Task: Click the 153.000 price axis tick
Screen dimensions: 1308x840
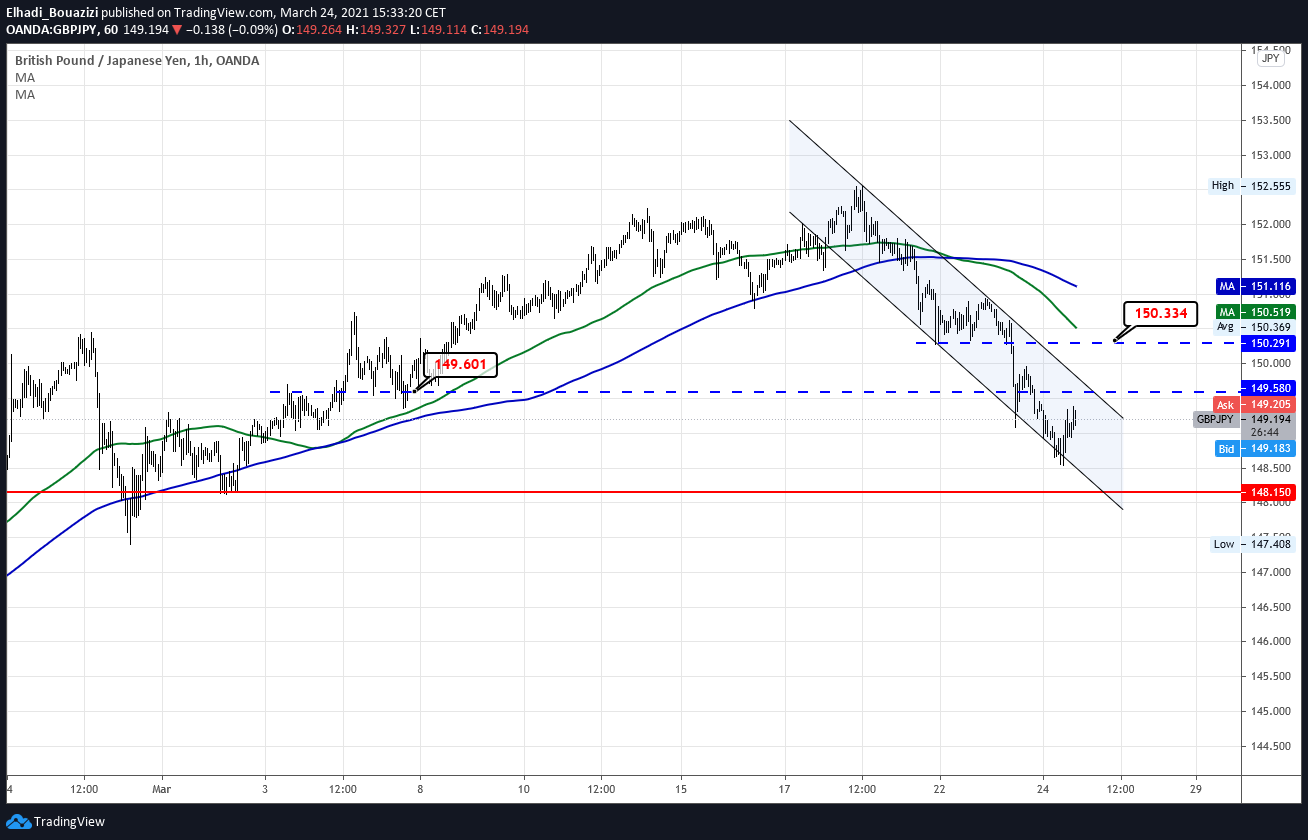Action: [x=1272, y=156]
